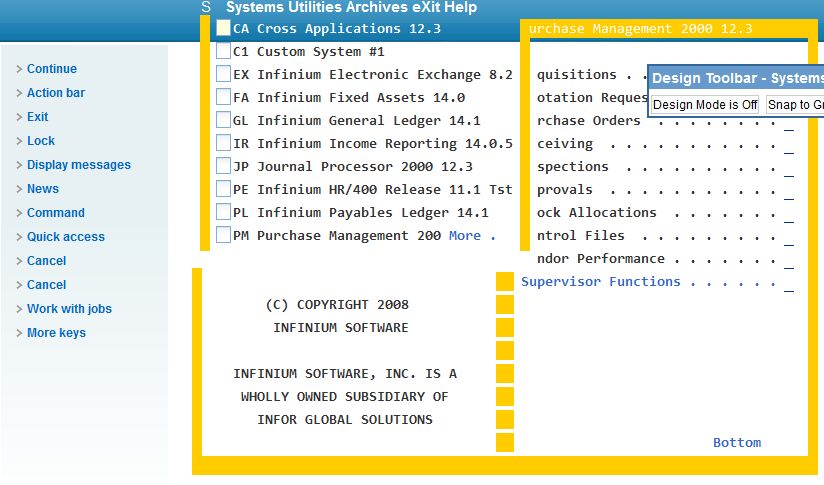Toggle the Design Mode is Off button
Viewport: 824px width, 485px height.
tap(705, 105)
